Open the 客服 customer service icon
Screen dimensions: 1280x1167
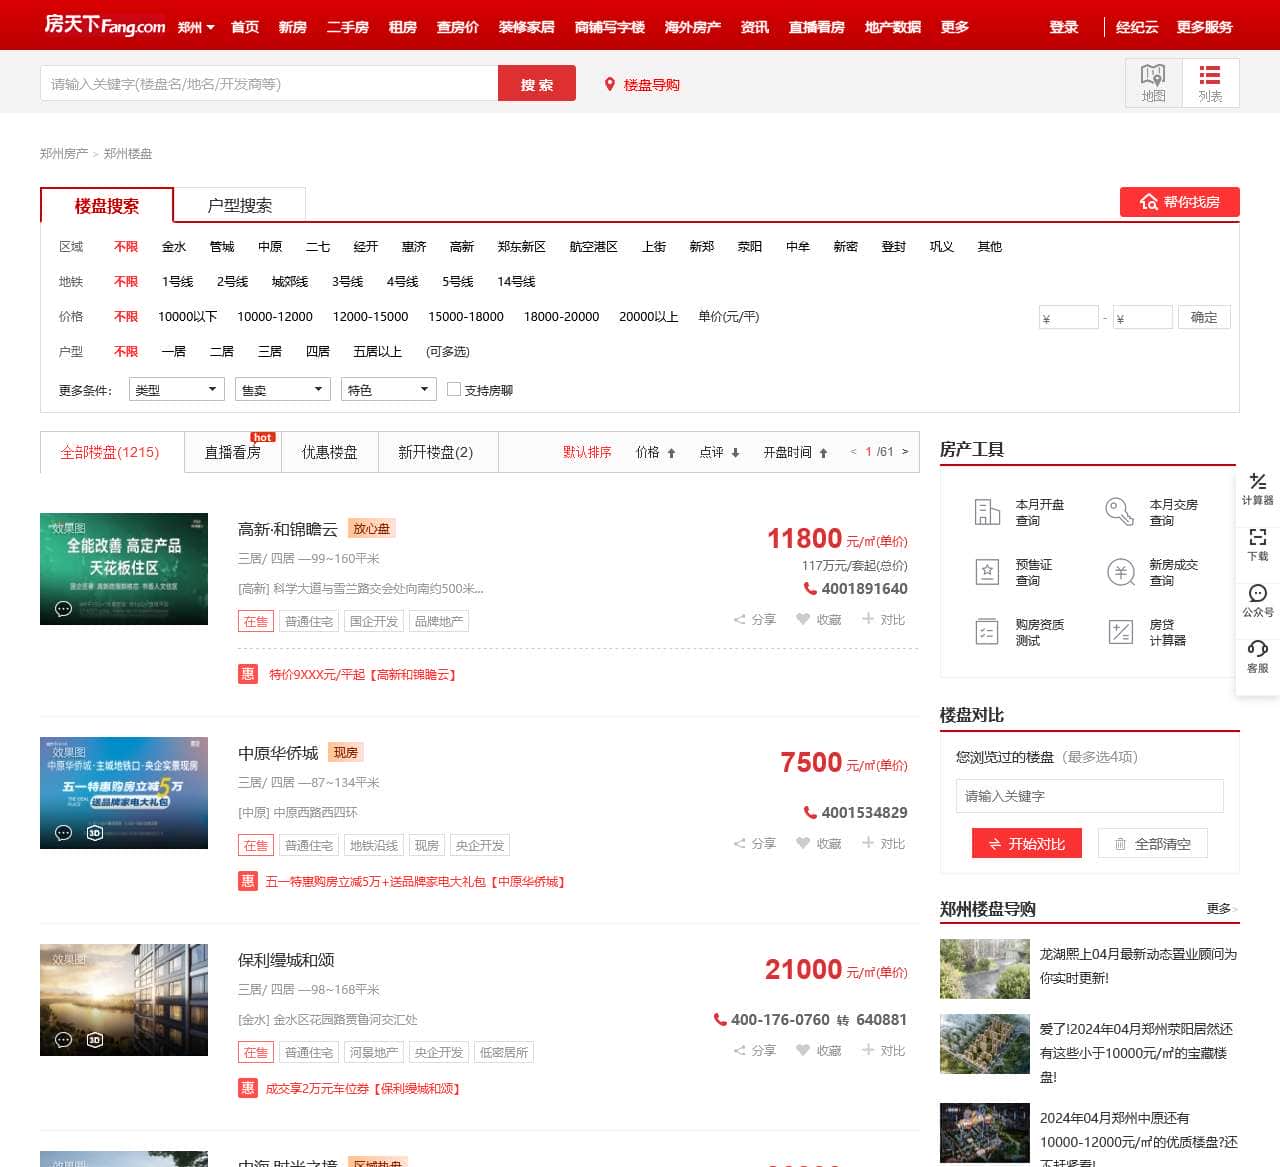tap(1258, 657)
